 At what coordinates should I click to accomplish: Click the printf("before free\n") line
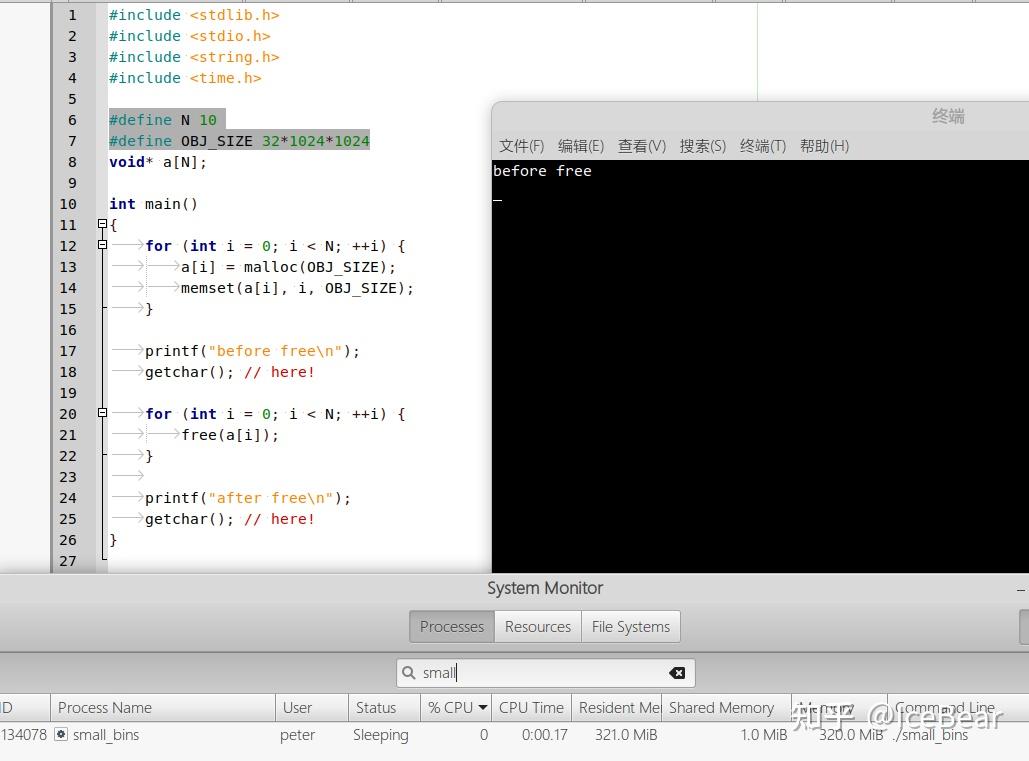[x=253, y=351]
